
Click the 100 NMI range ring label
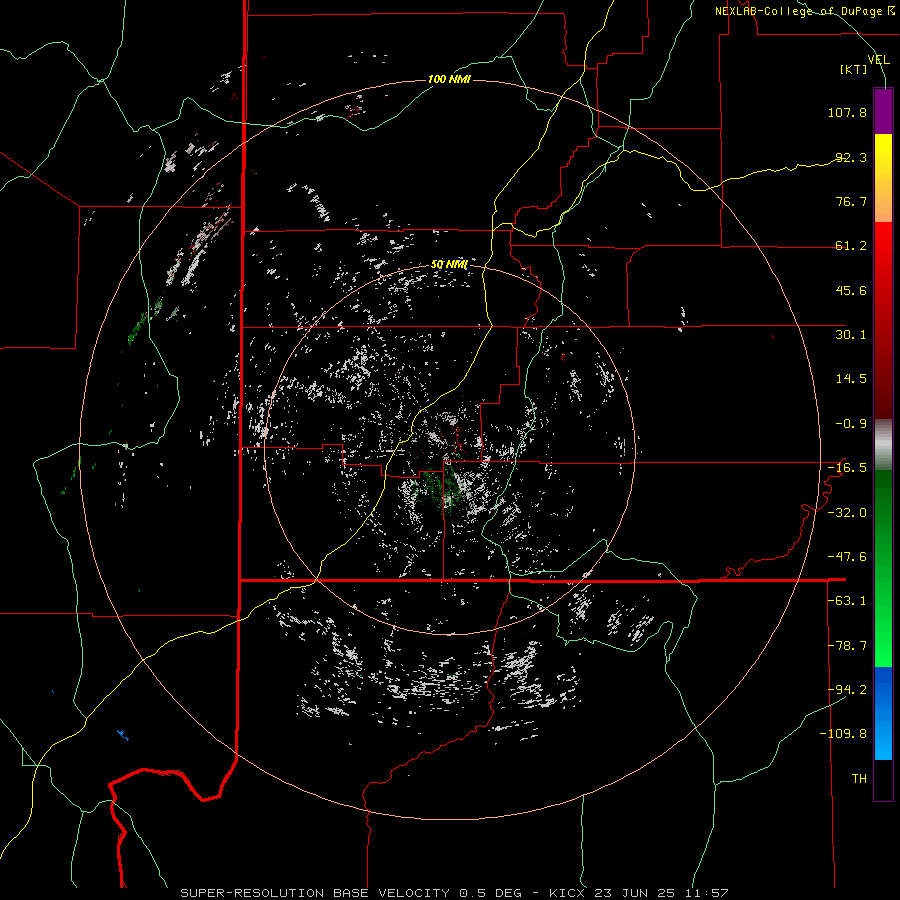coord(449,79)
